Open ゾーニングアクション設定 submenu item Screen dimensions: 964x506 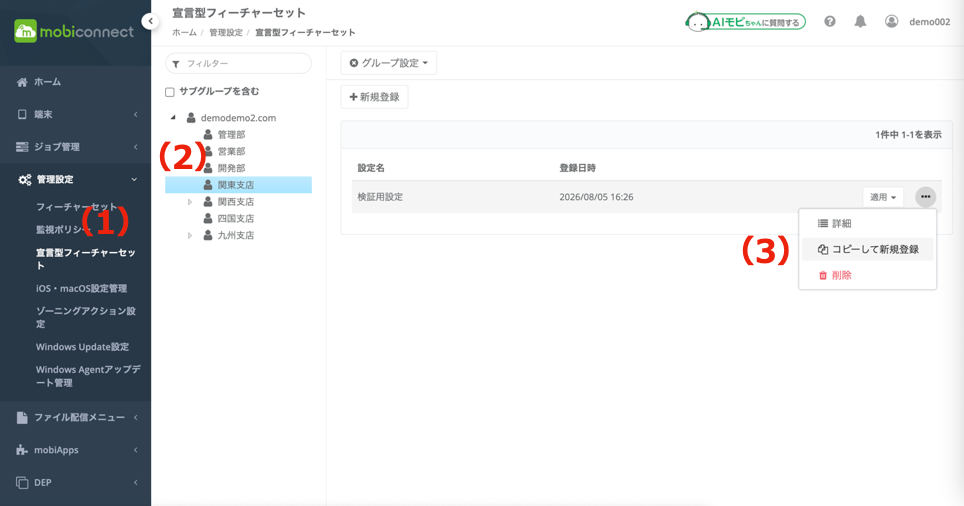86,317
